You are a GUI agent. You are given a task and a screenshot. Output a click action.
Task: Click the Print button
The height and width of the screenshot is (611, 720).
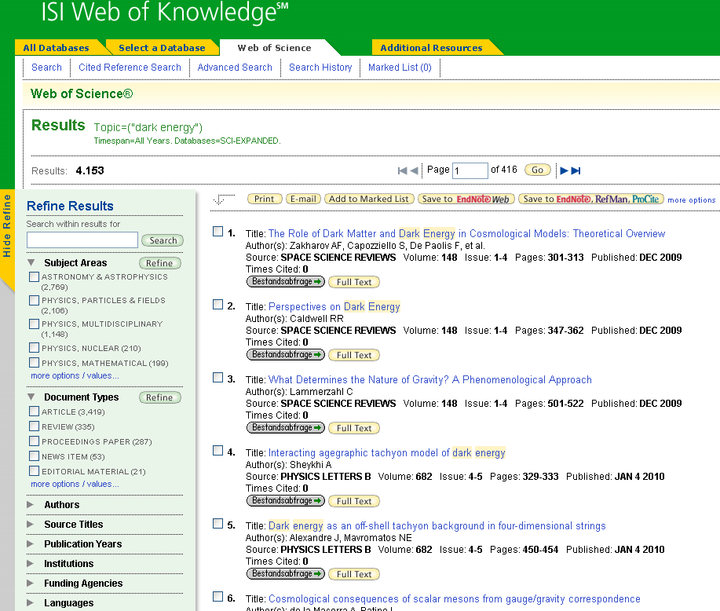264,199
